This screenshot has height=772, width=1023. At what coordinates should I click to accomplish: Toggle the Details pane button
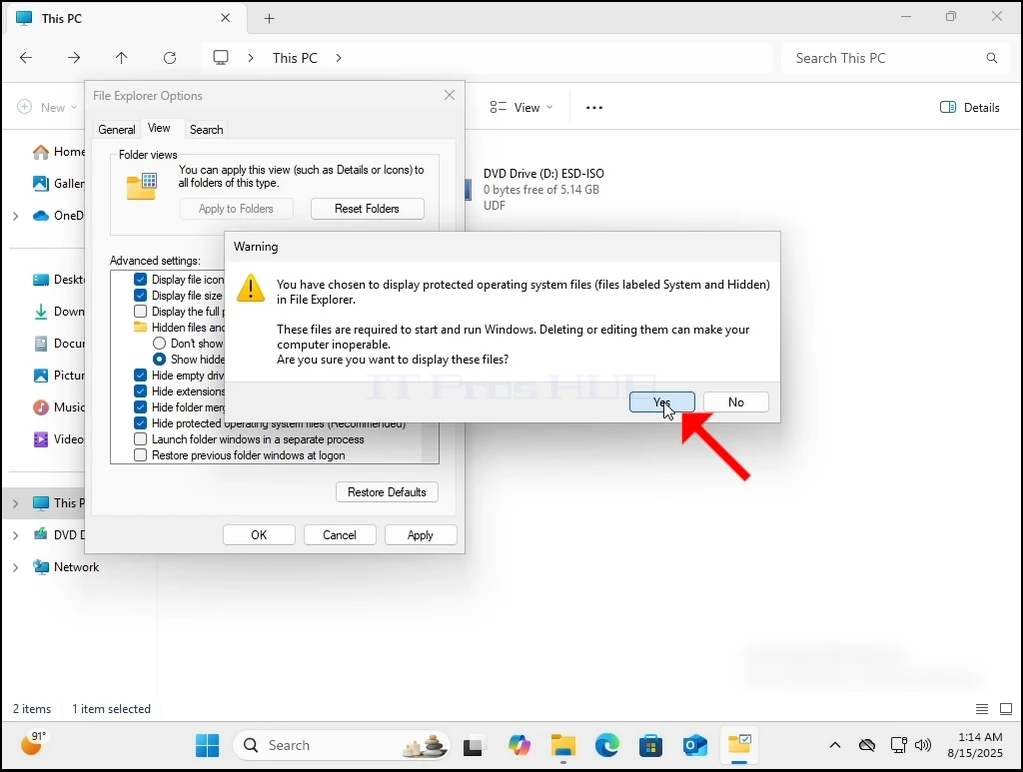970,108
